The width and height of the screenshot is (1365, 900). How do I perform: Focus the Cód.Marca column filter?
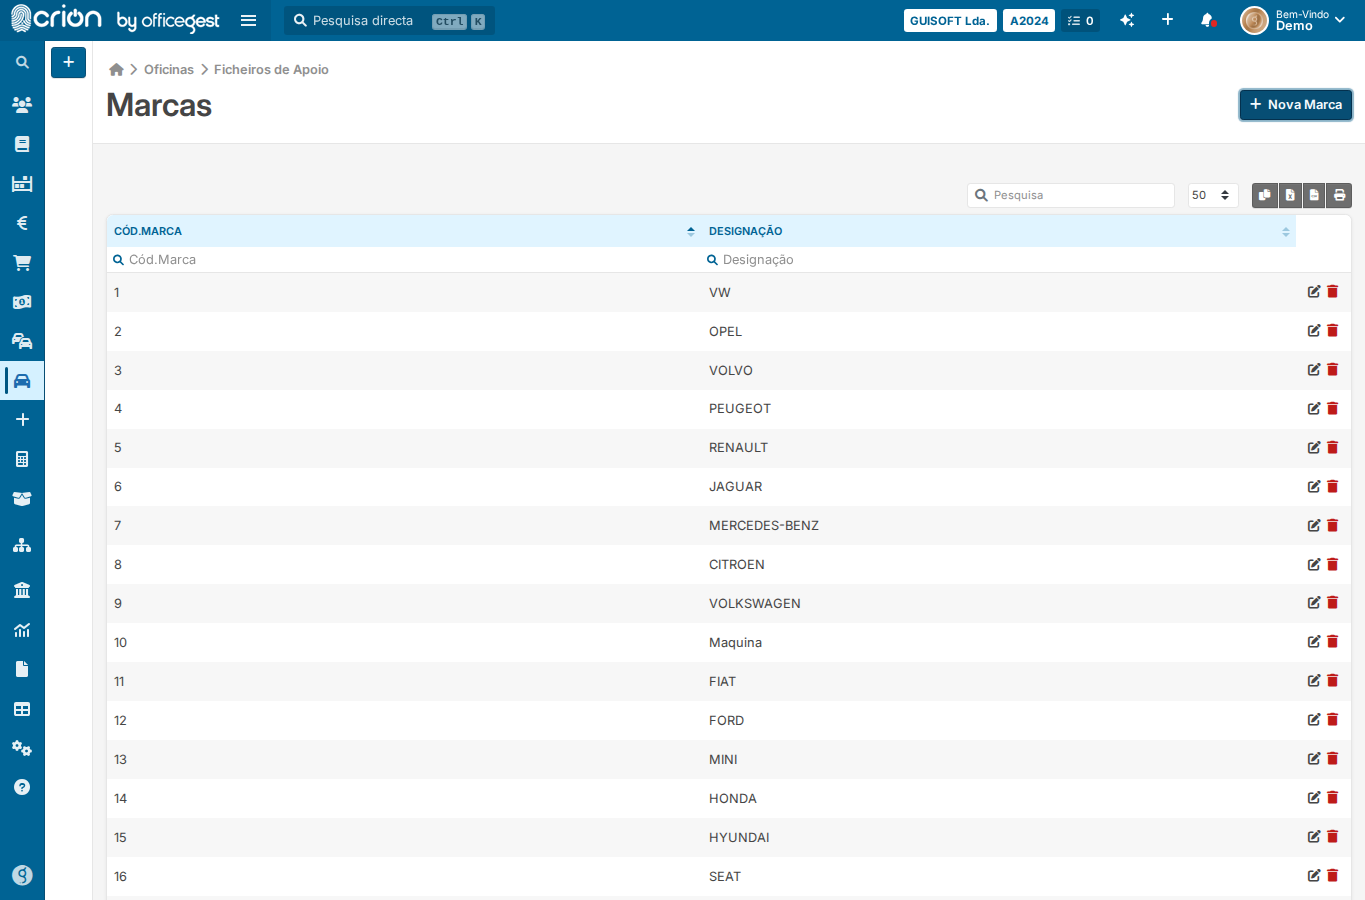pos(404,260)
